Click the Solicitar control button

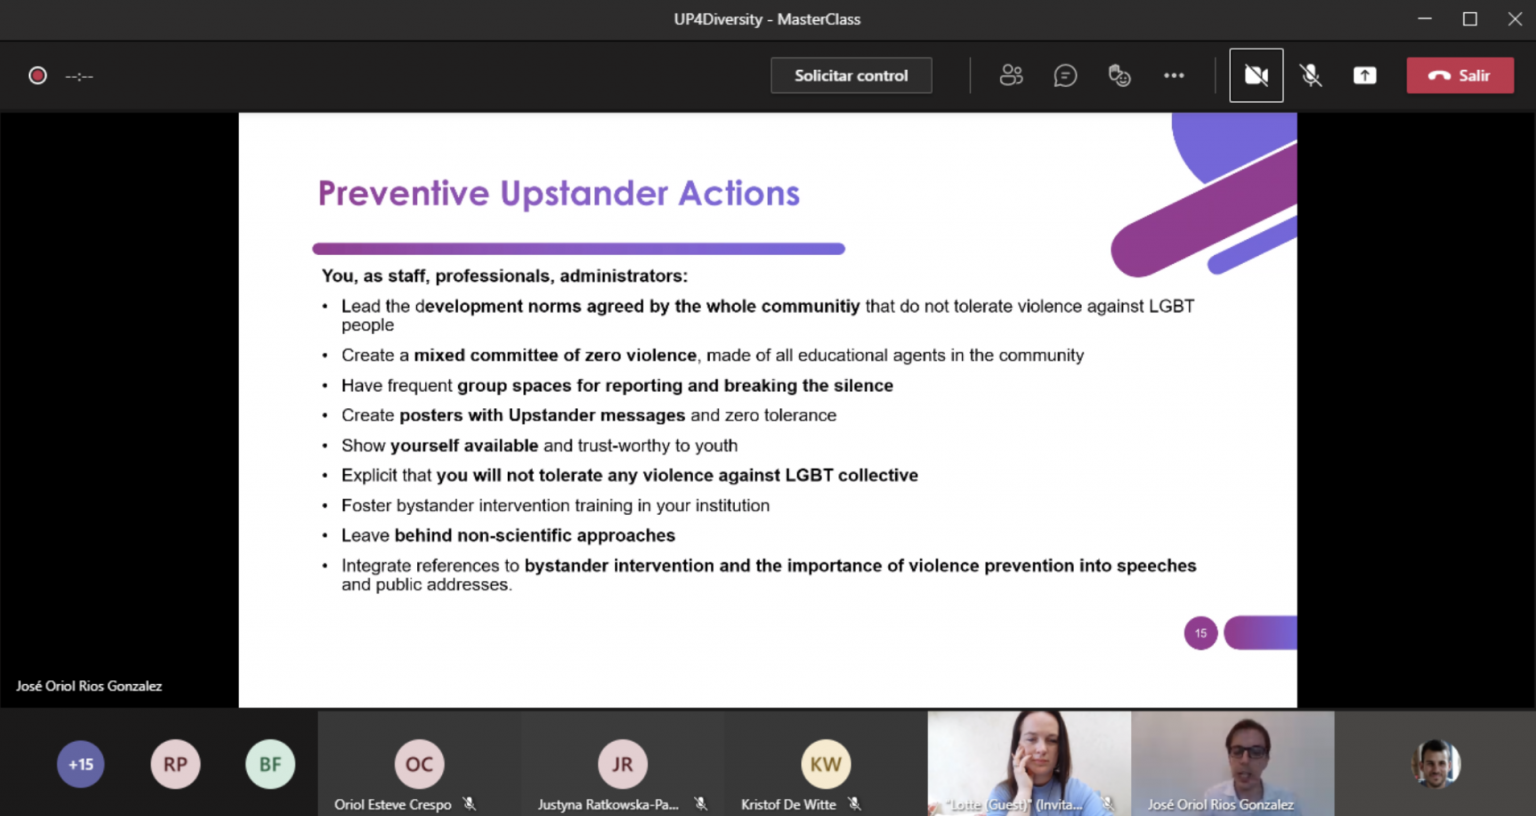pyautogui.click(x=851, y=75)
